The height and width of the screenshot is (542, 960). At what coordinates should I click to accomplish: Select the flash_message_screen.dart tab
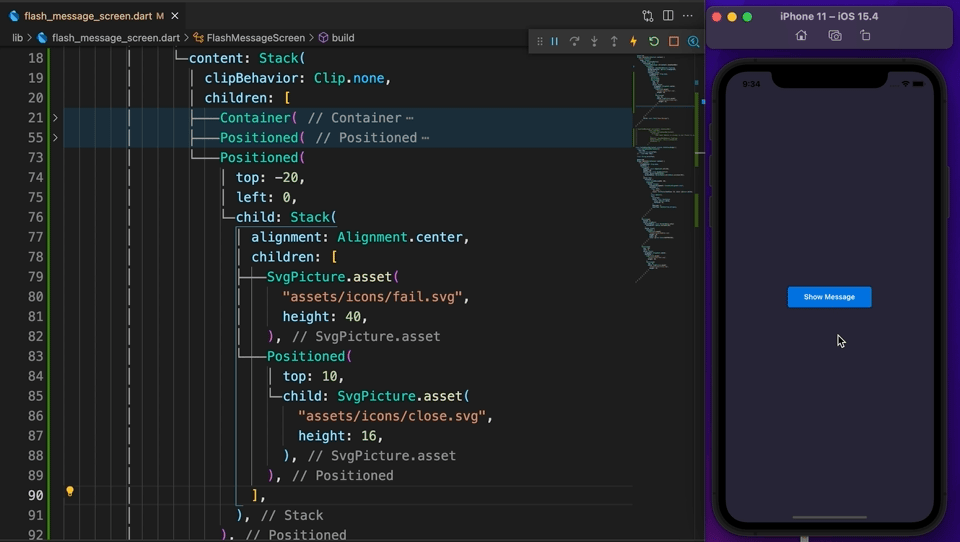88,16
